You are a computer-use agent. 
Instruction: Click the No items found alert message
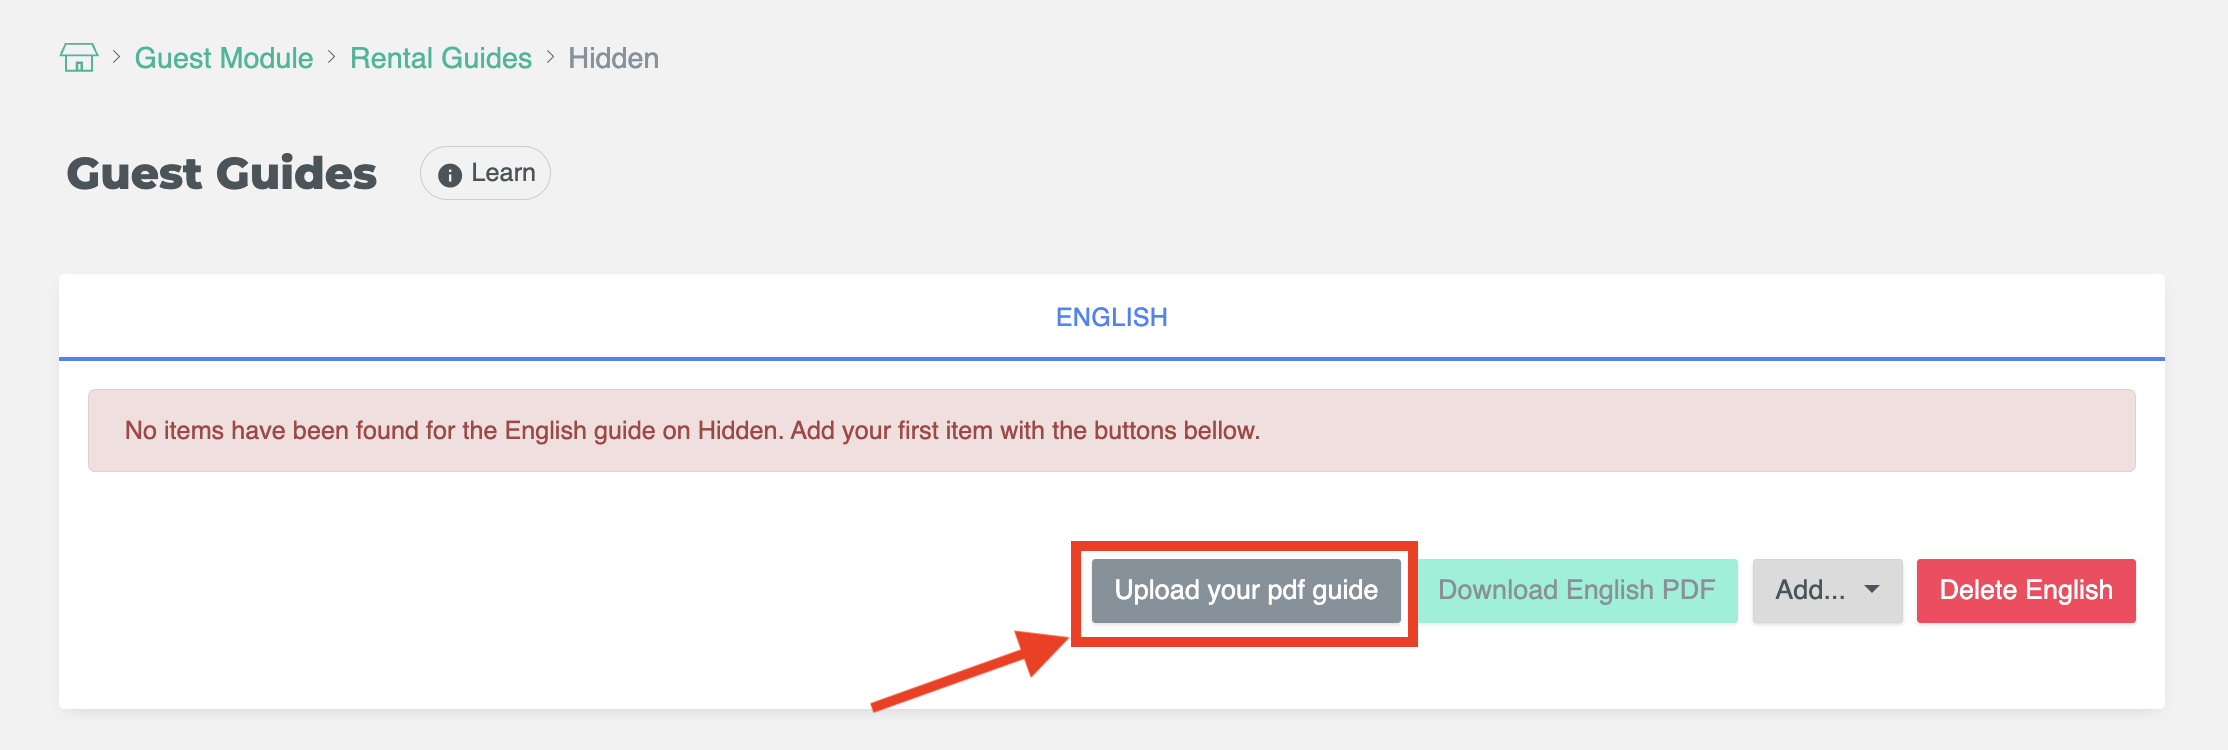pos(1112,430)
